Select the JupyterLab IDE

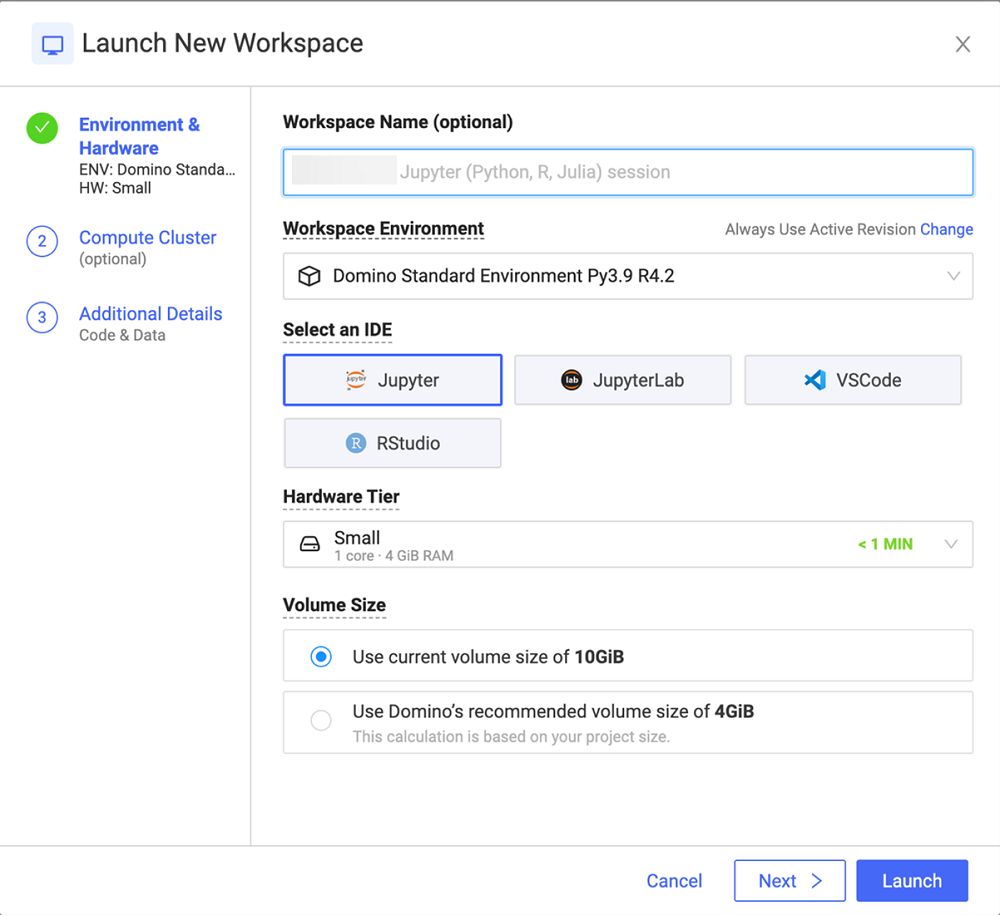click(x=622, y=380)
